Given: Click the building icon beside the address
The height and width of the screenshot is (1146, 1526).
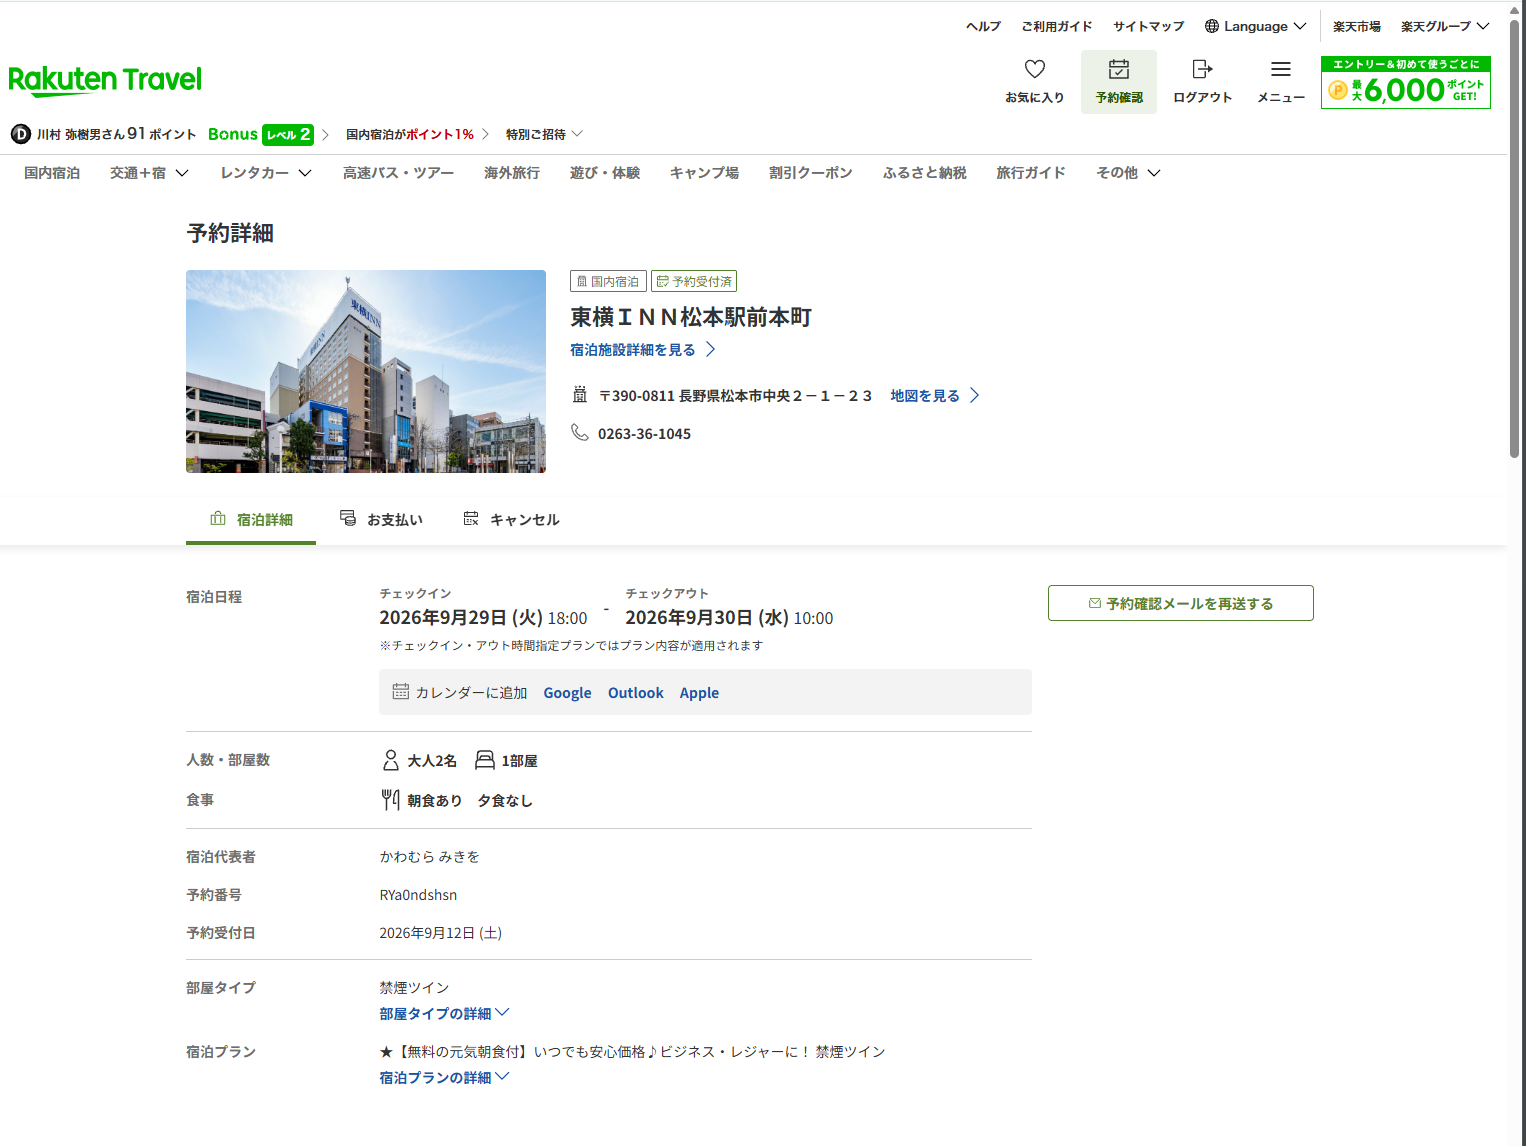Looking at the screenshot, I should point(580,395).
